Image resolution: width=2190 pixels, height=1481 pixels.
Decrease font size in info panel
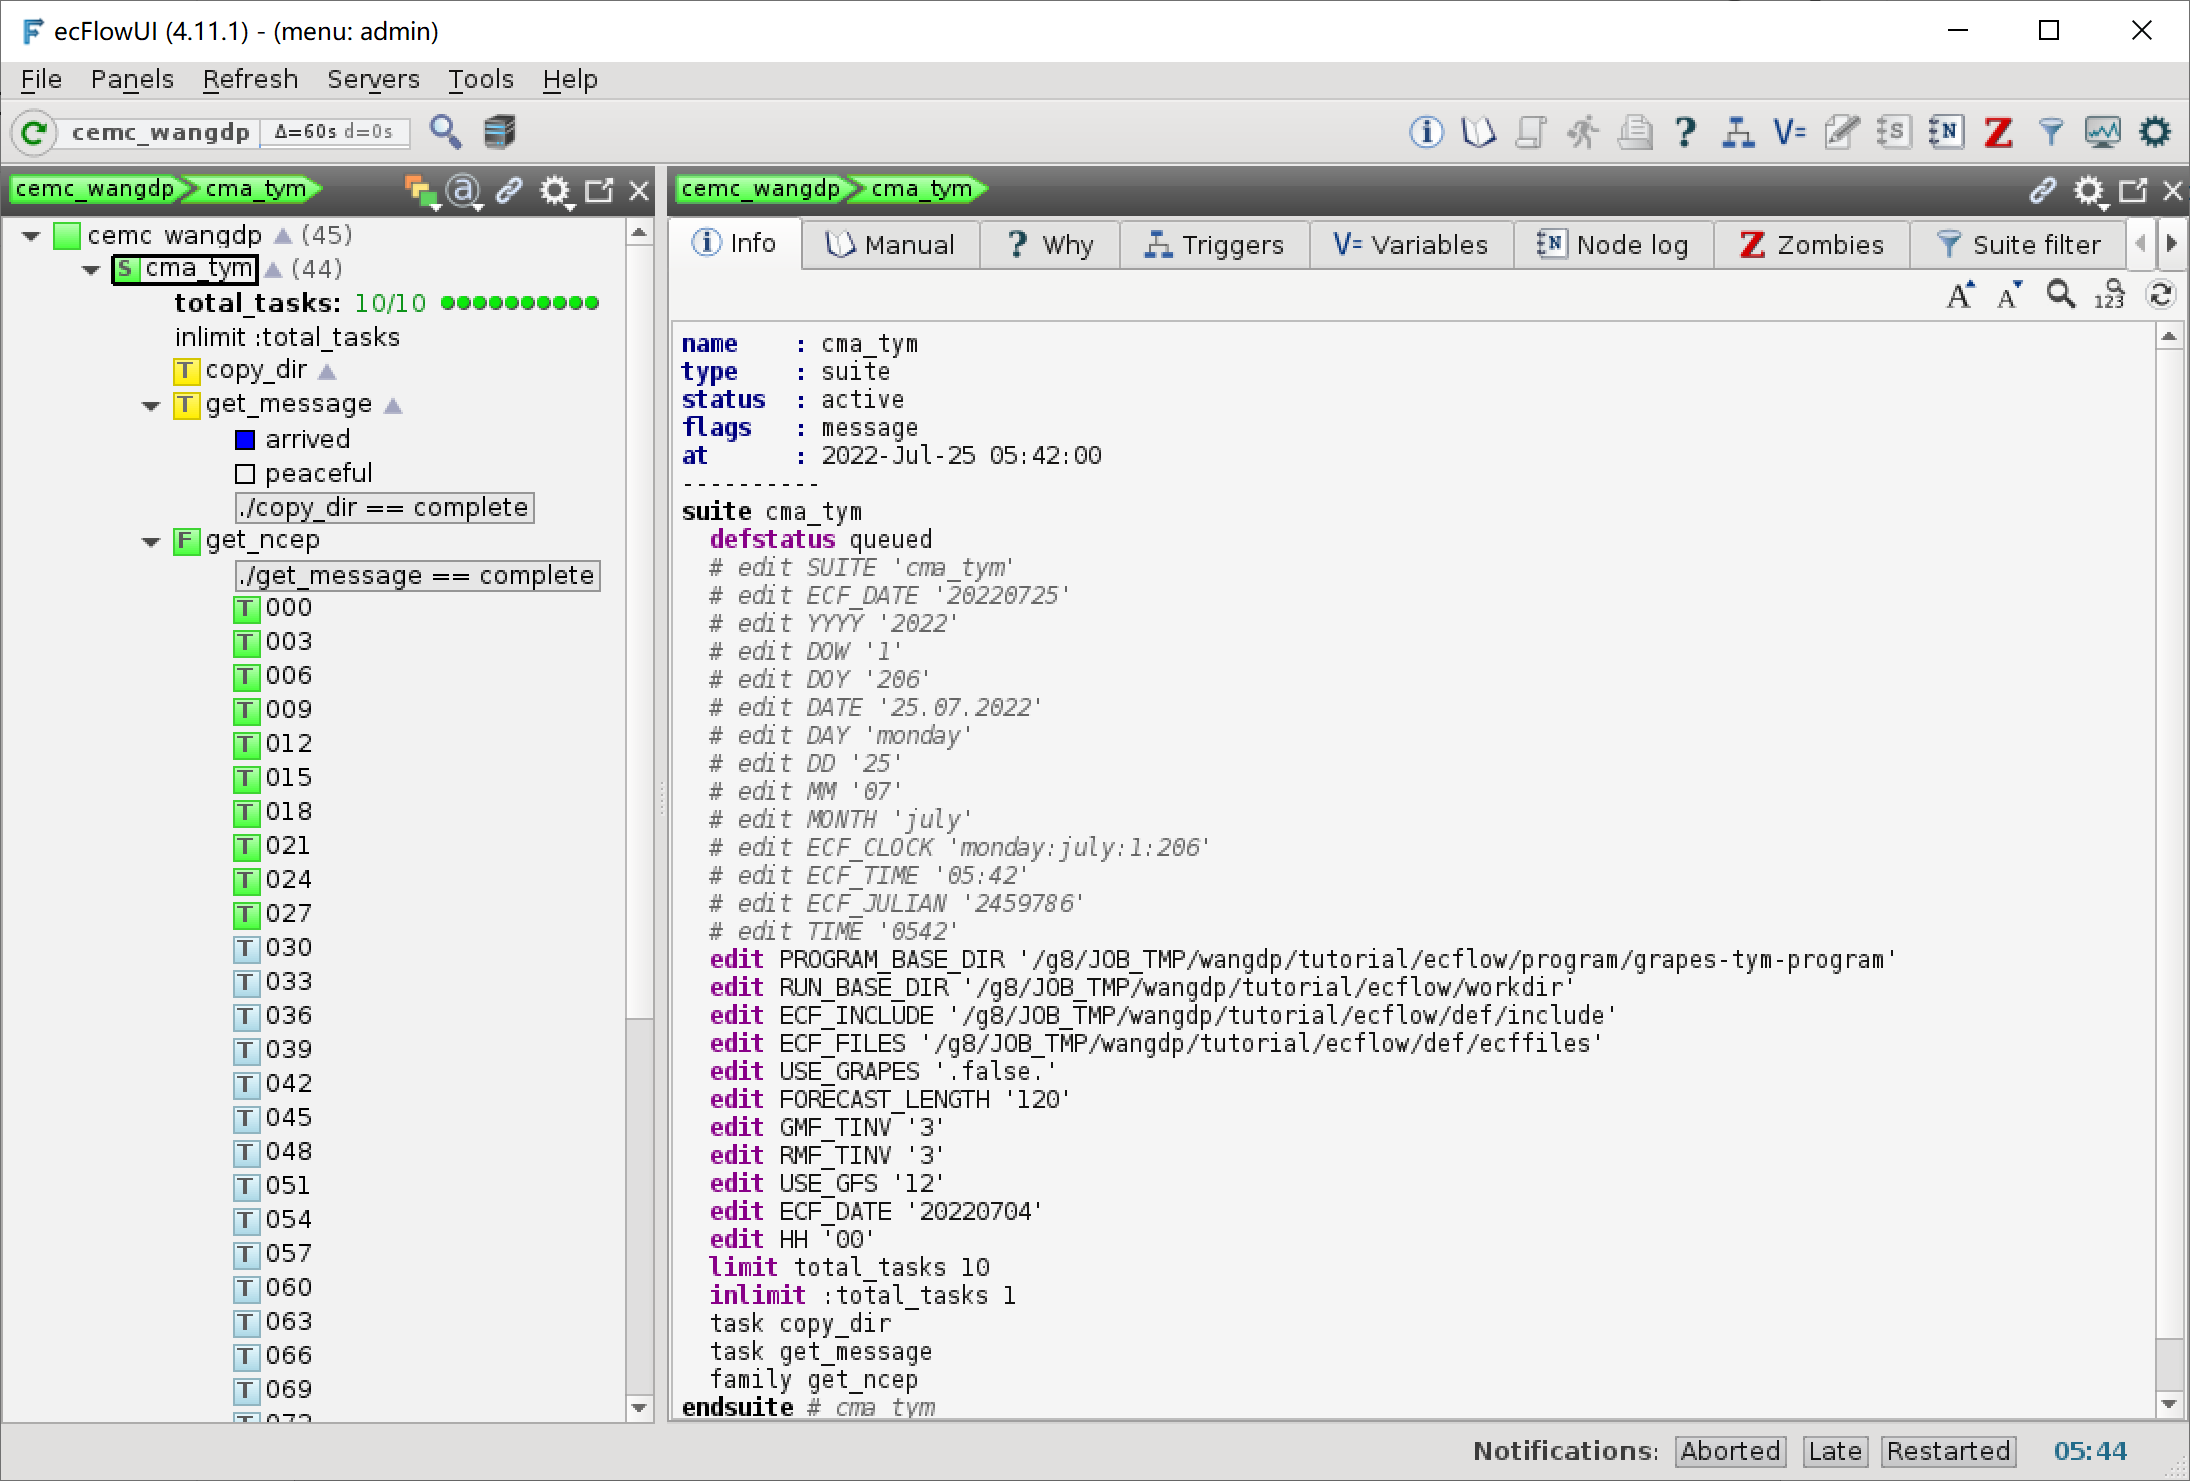2009,295
